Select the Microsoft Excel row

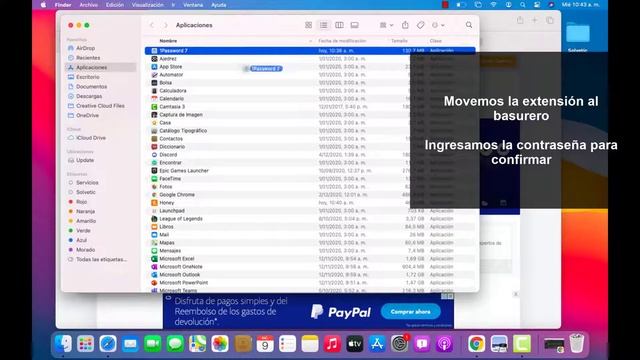point(310,259)
